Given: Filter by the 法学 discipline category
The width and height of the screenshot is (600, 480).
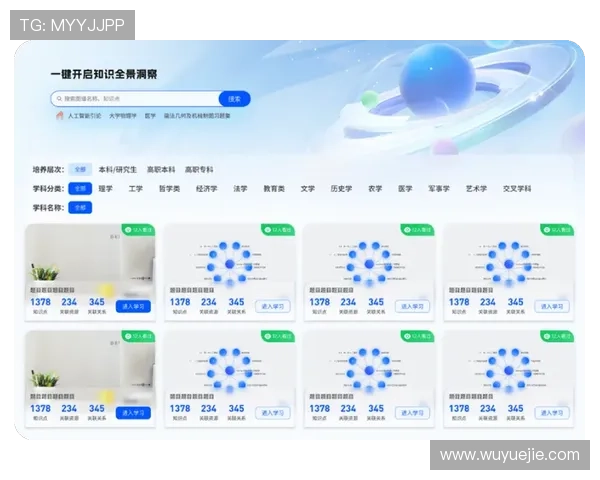Looking at the screenshot, I should (x=240, y=188).
